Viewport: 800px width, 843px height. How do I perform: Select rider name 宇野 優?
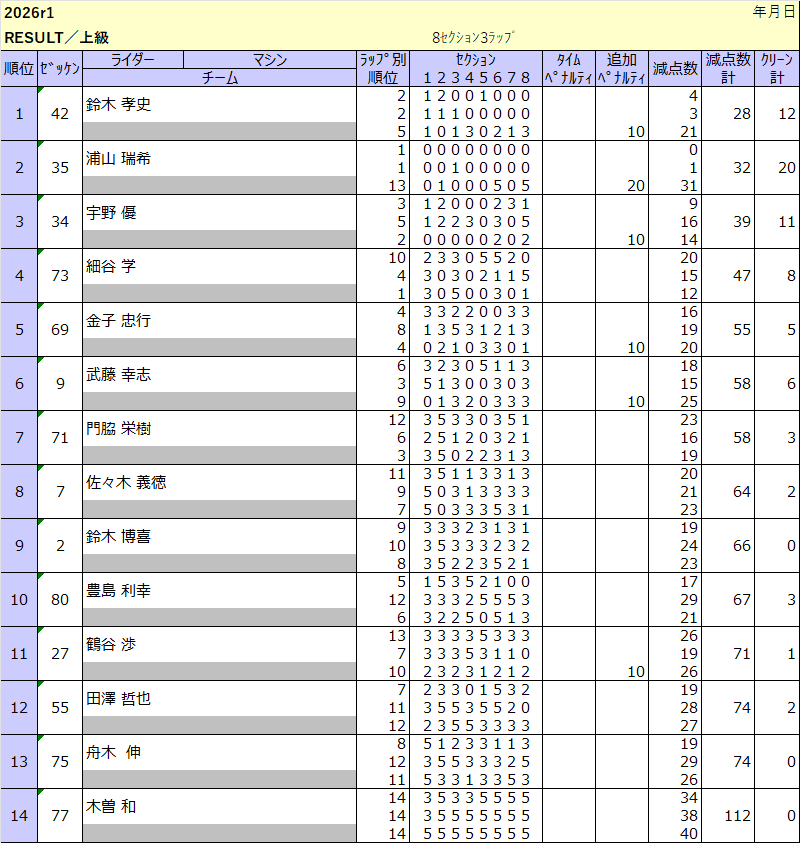point(111,212)
